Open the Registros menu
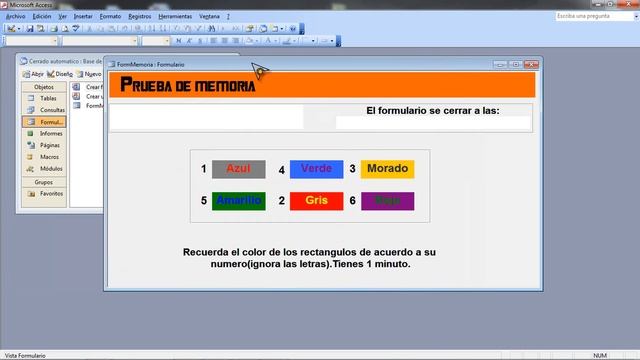The image size is (640, 360). tap(140, 16)
